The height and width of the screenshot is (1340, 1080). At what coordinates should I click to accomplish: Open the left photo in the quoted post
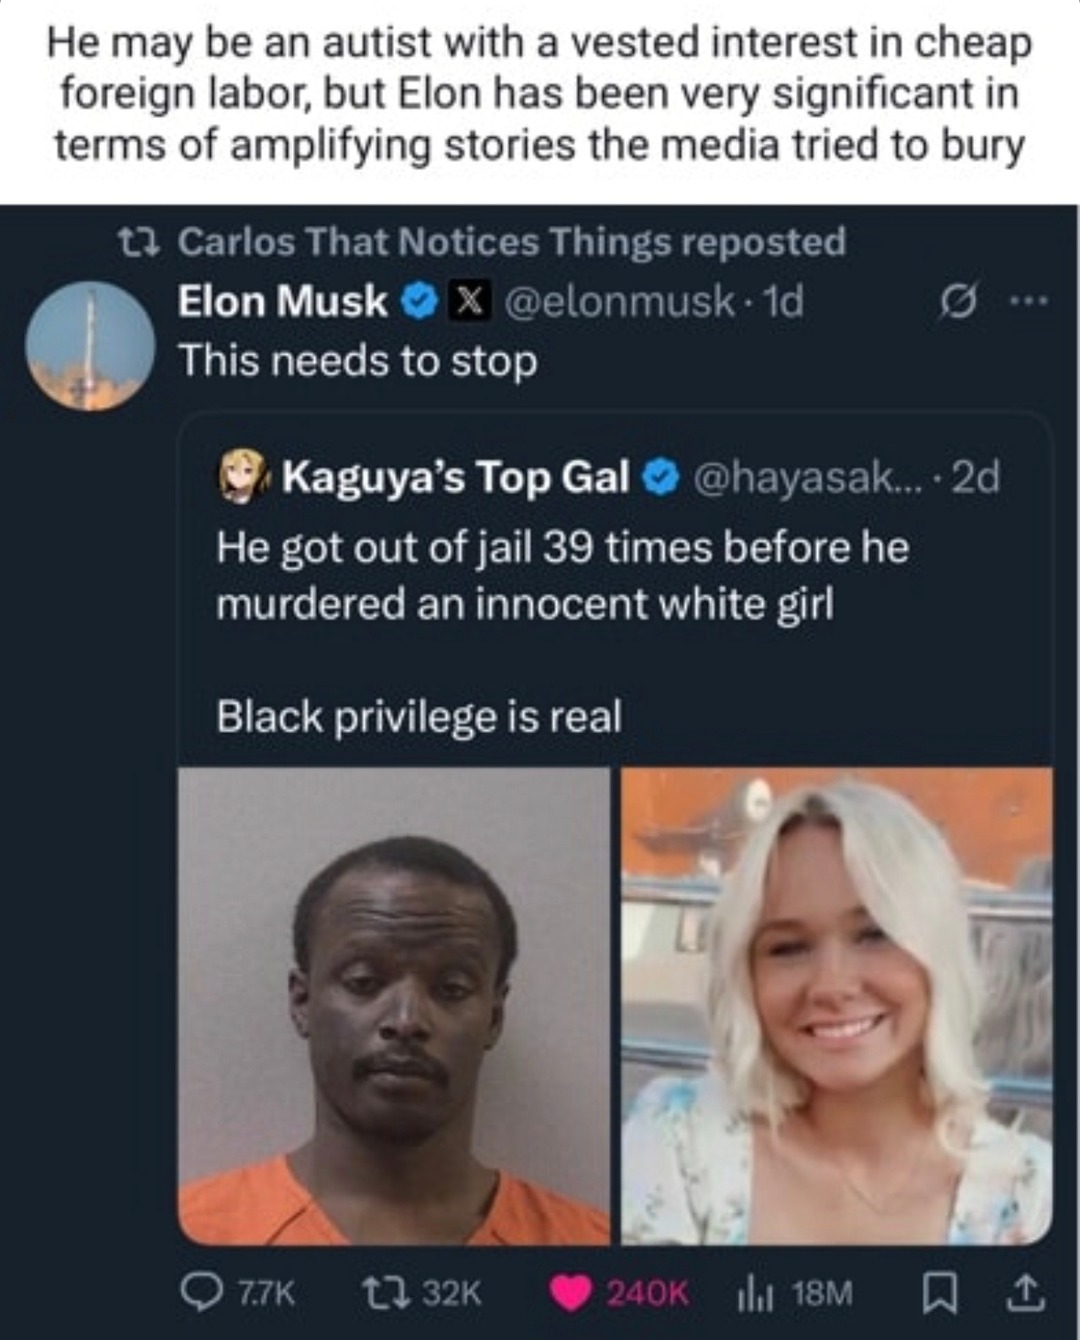pos(394,1005)
